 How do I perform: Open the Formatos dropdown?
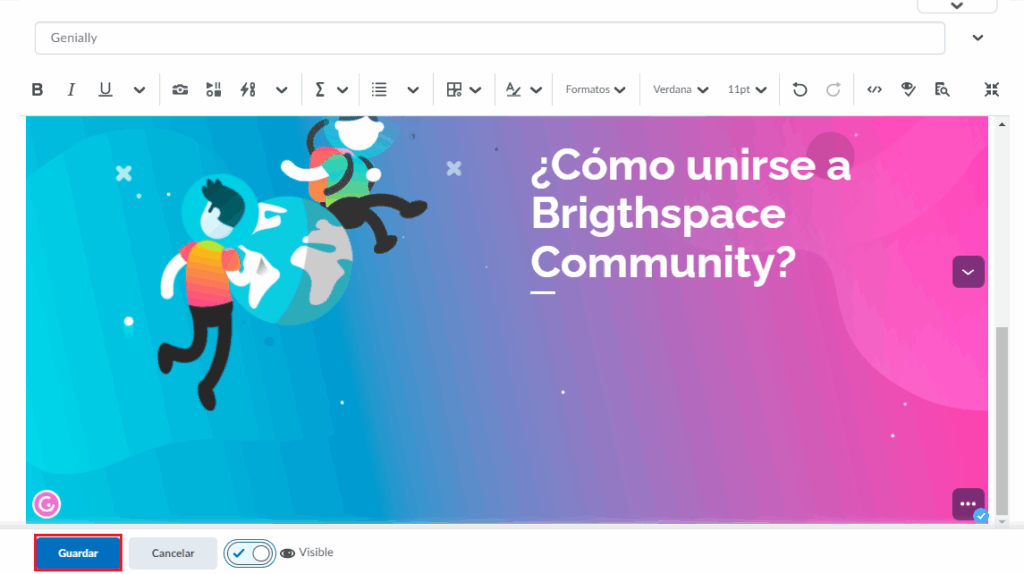[595, 90]
